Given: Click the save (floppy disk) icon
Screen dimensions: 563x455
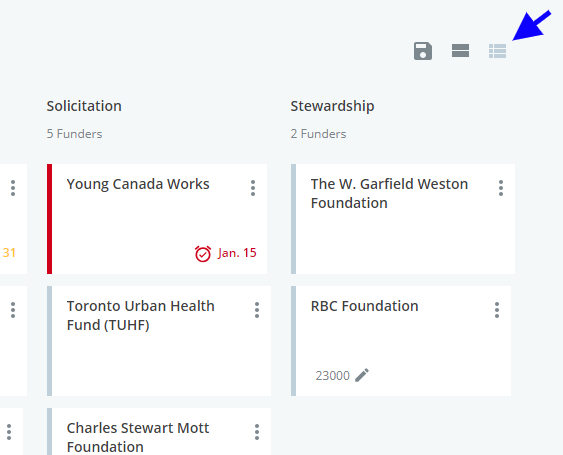Looking at the screenshot, I should click(423, 51).
